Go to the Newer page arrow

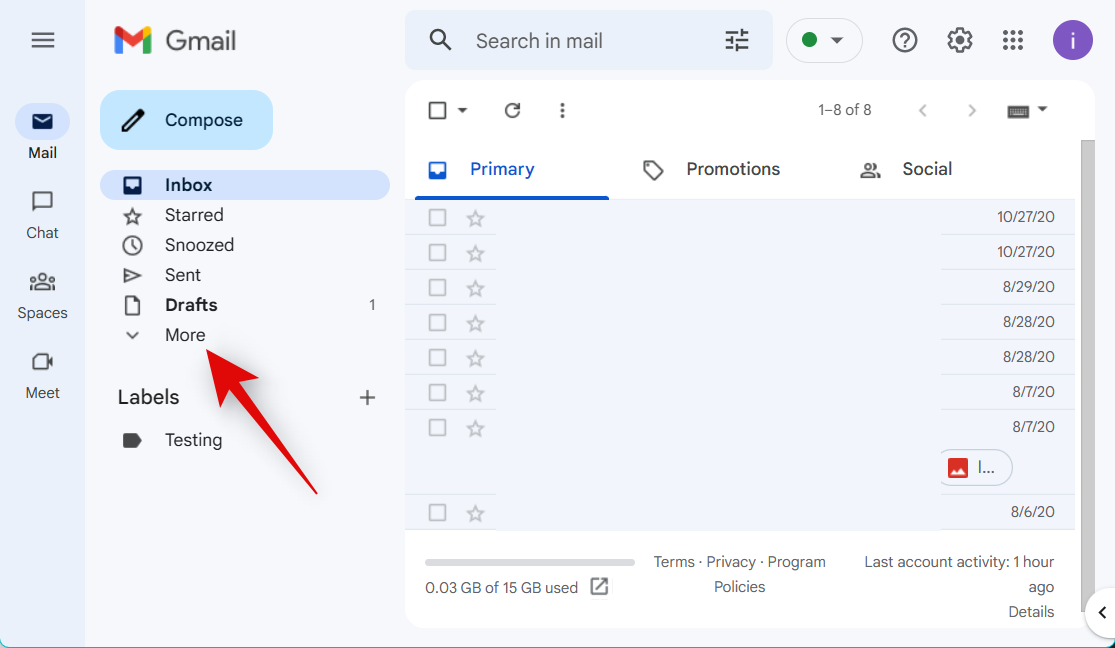point(922,110)
